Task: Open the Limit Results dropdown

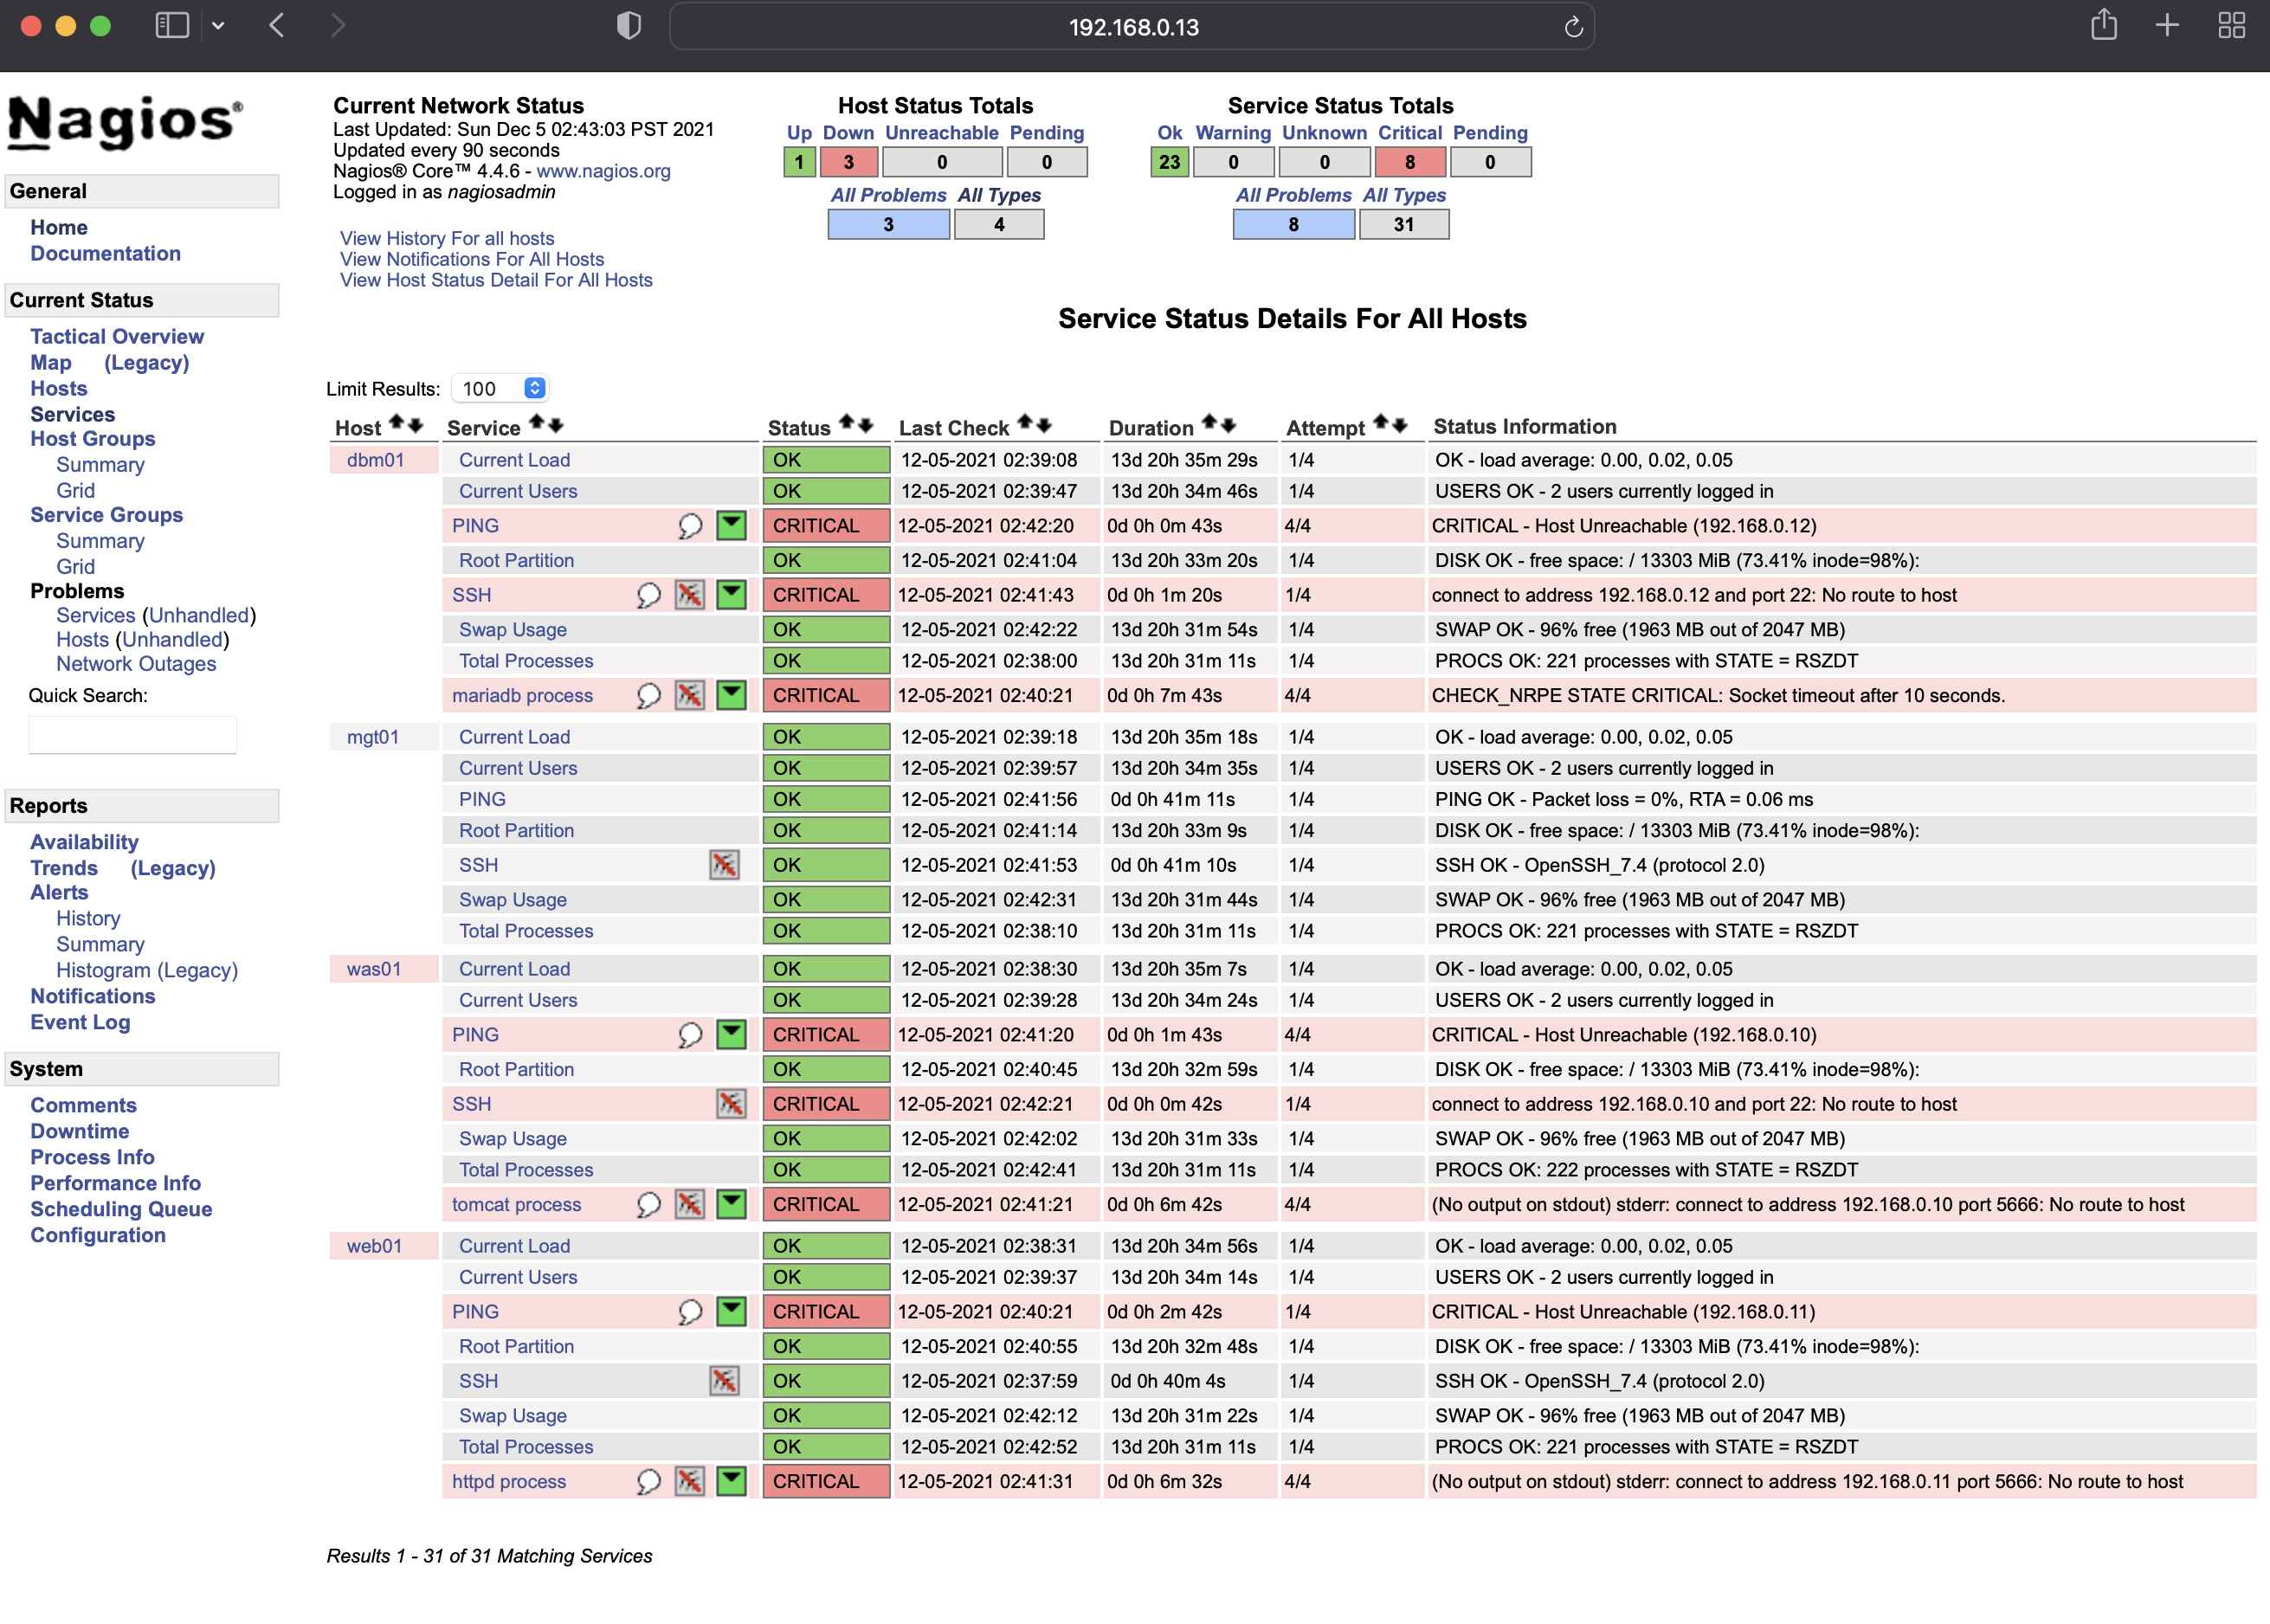Action: coord(500,388)
